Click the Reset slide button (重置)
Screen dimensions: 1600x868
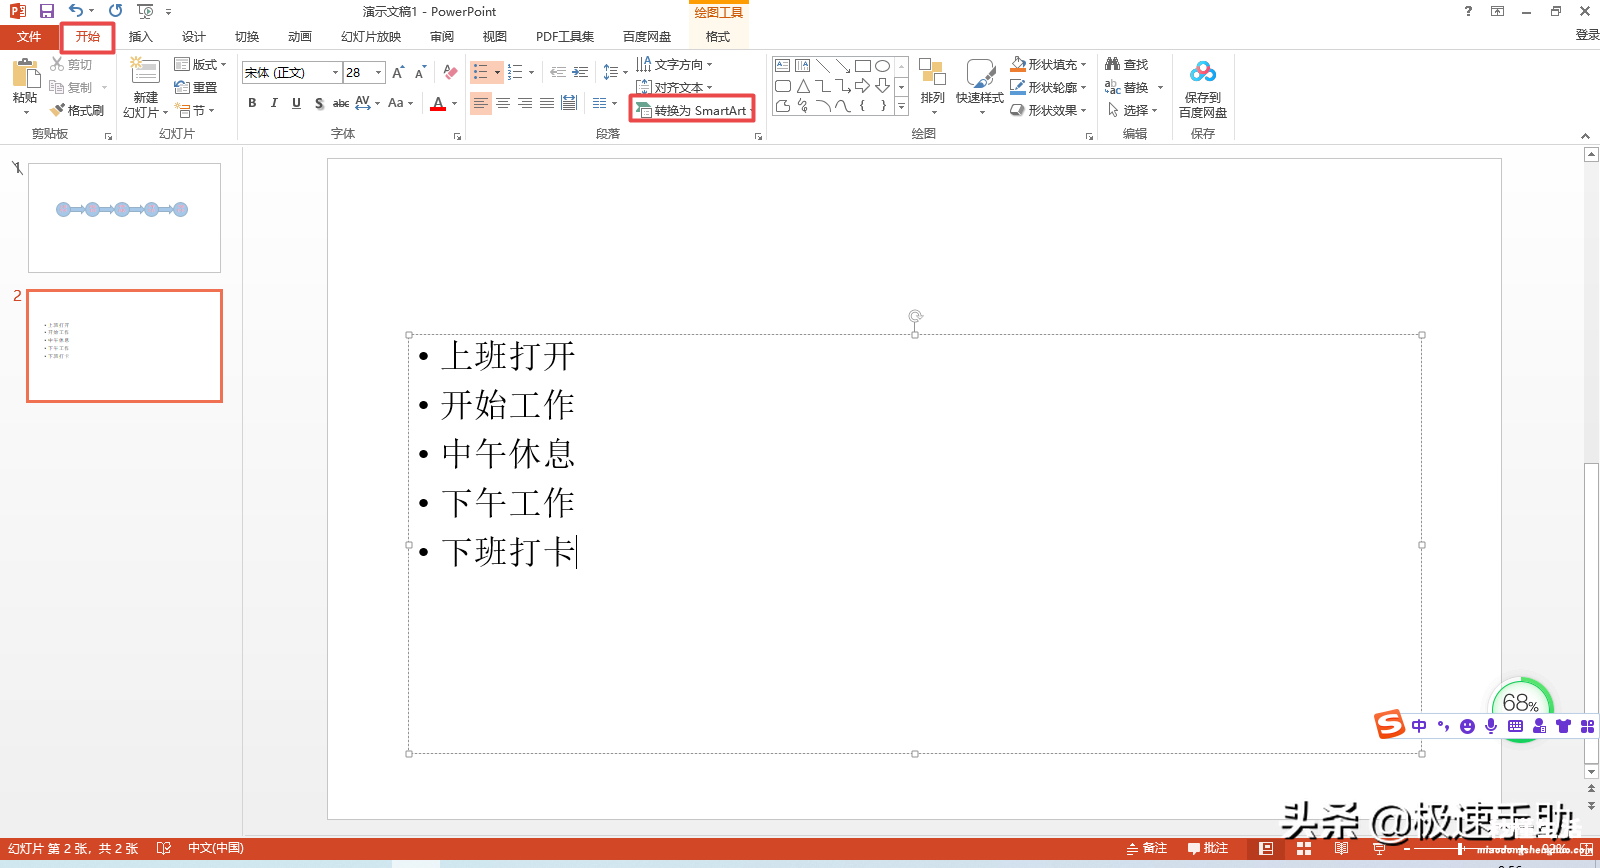click(x=196, y=87)
